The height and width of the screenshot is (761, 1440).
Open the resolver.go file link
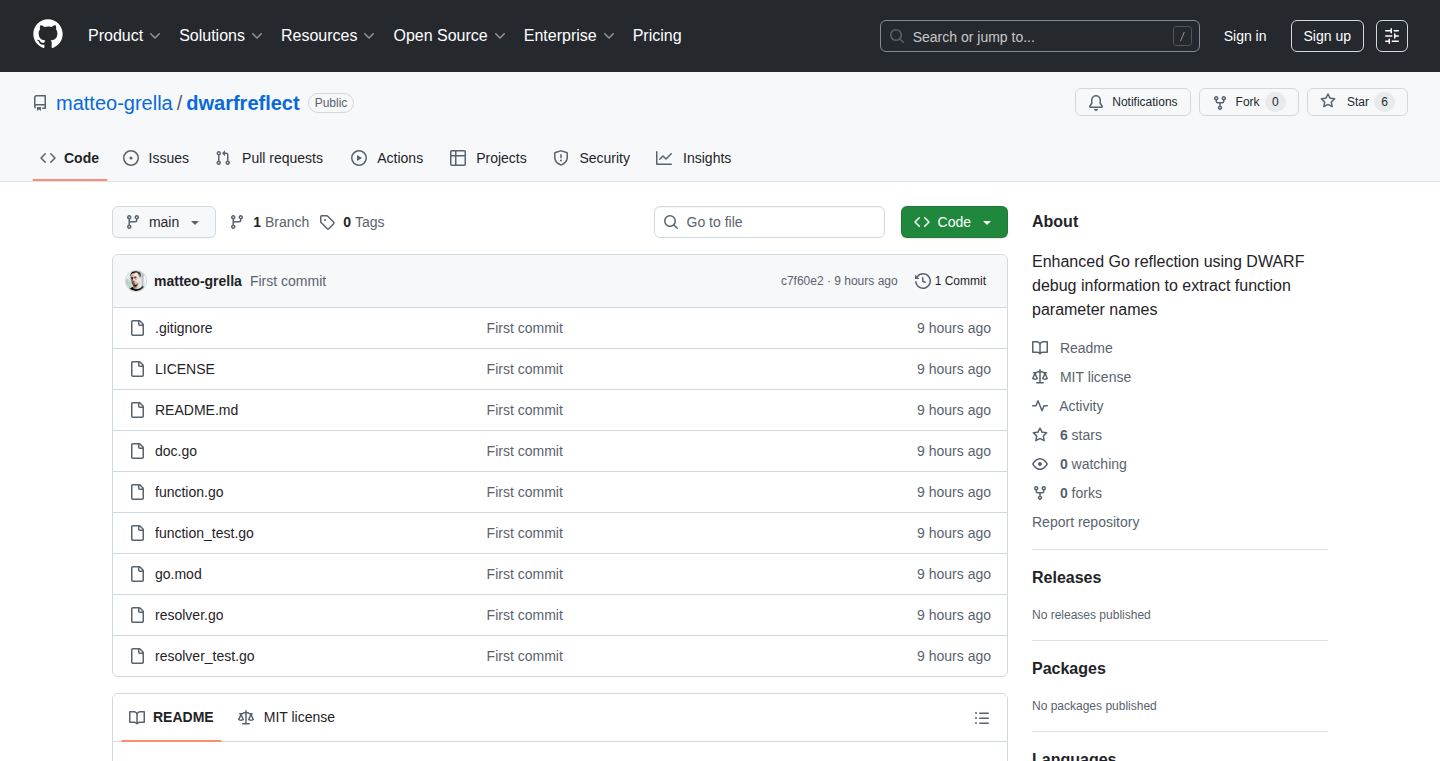point(189,615)
